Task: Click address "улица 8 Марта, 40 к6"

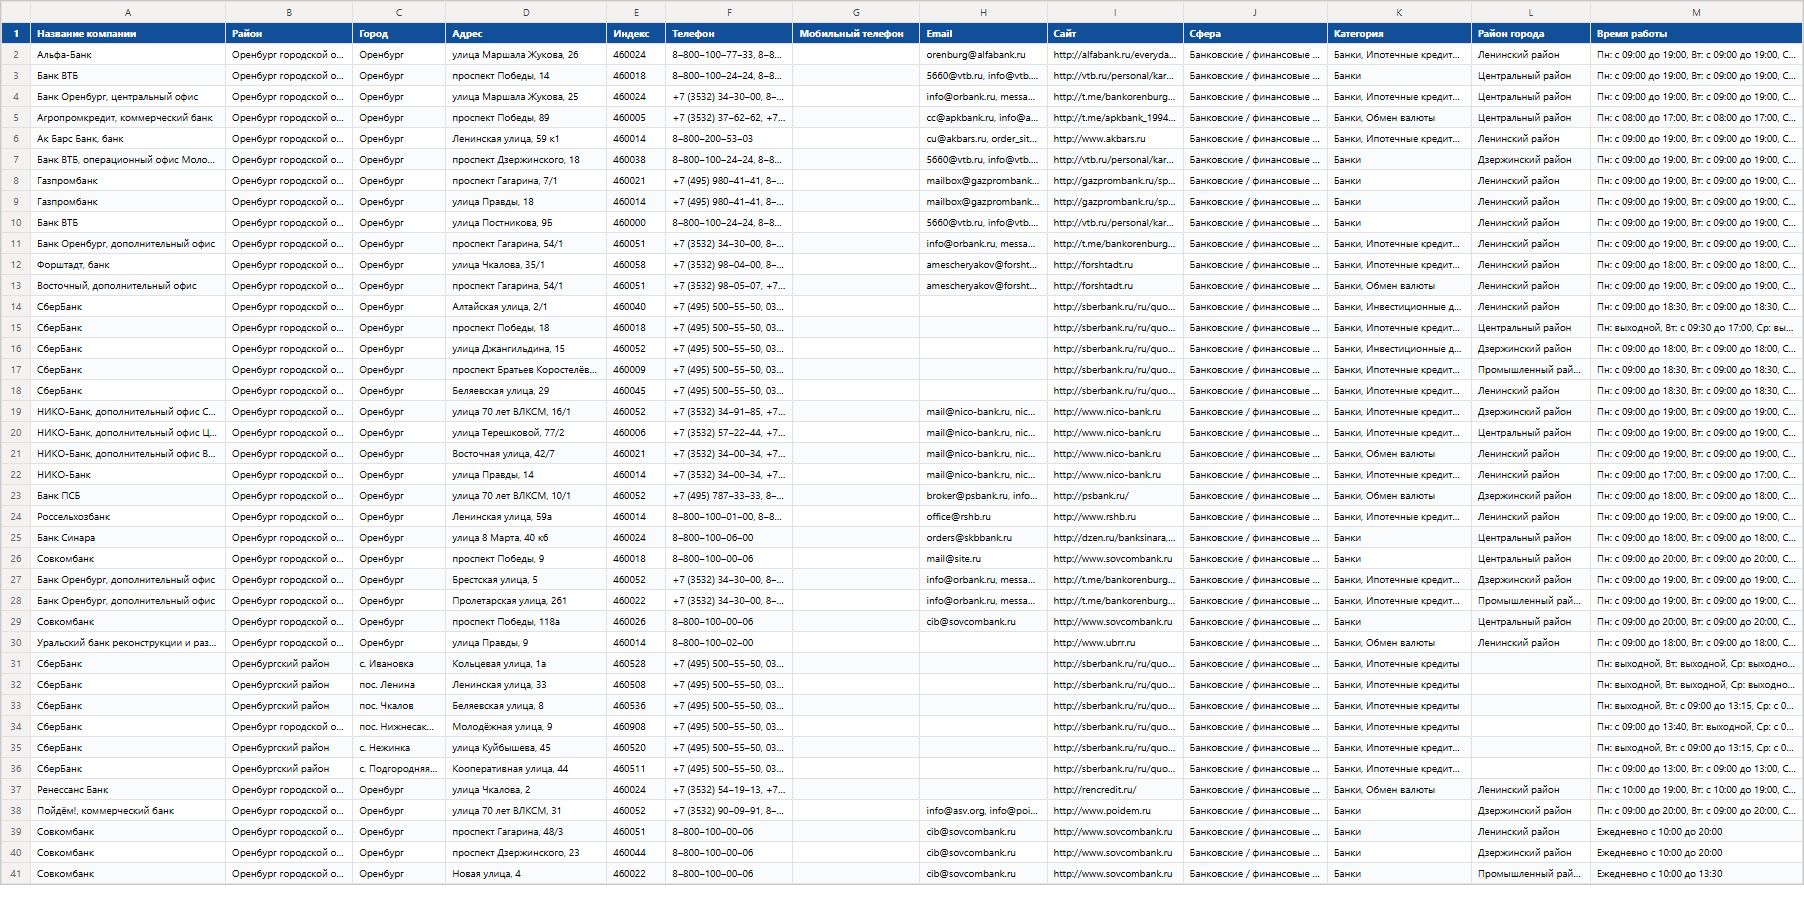Action: coord(526,538)
